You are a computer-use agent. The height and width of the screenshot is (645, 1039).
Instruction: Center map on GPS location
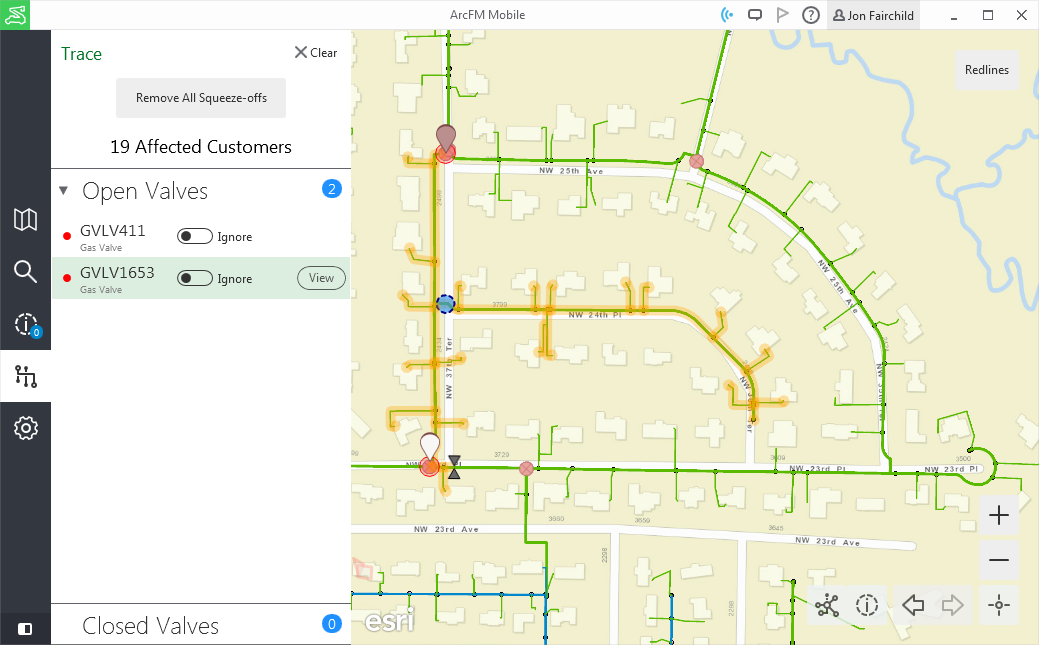[x=999, y=605]
